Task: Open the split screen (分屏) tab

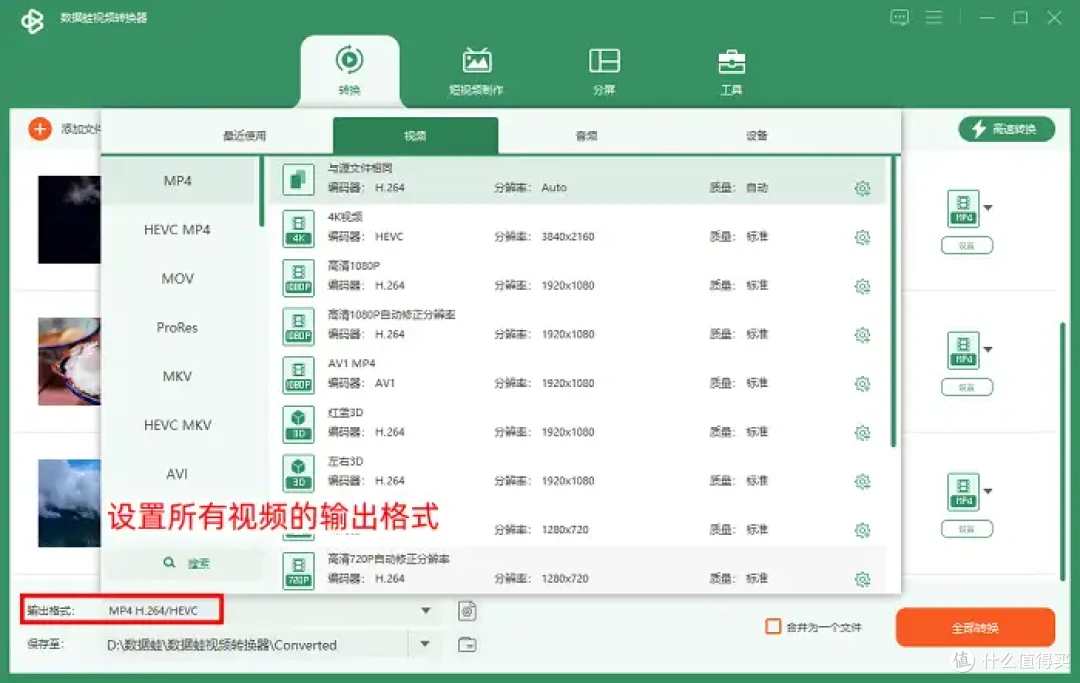Action: 604,71
